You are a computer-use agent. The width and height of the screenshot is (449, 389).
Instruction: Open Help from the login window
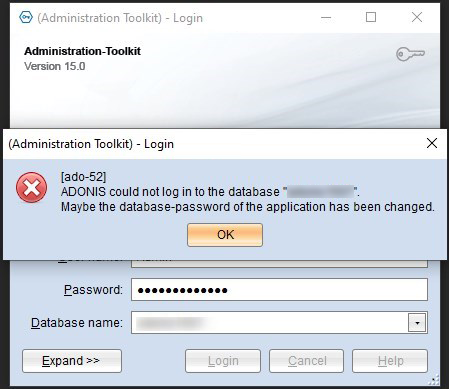(390, 361)
